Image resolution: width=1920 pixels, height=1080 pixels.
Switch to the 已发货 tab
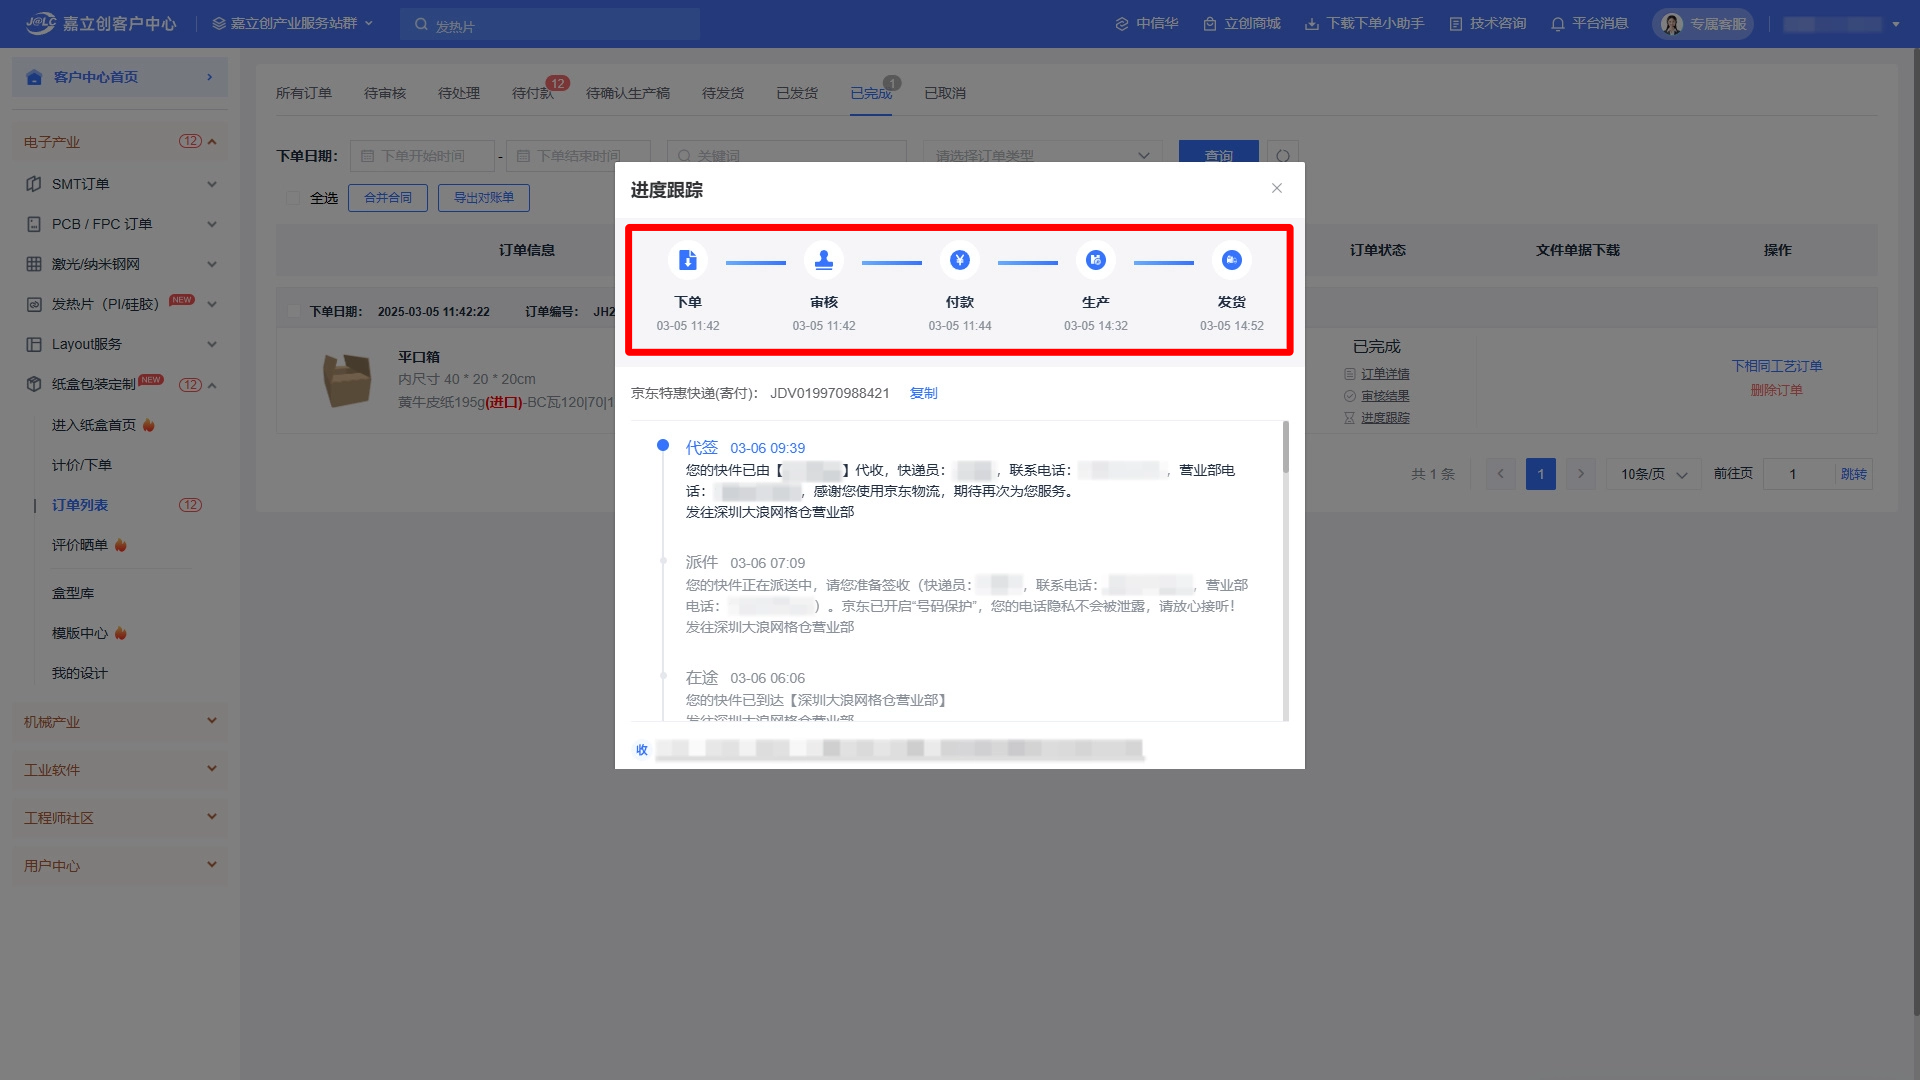tap(797, 93)
